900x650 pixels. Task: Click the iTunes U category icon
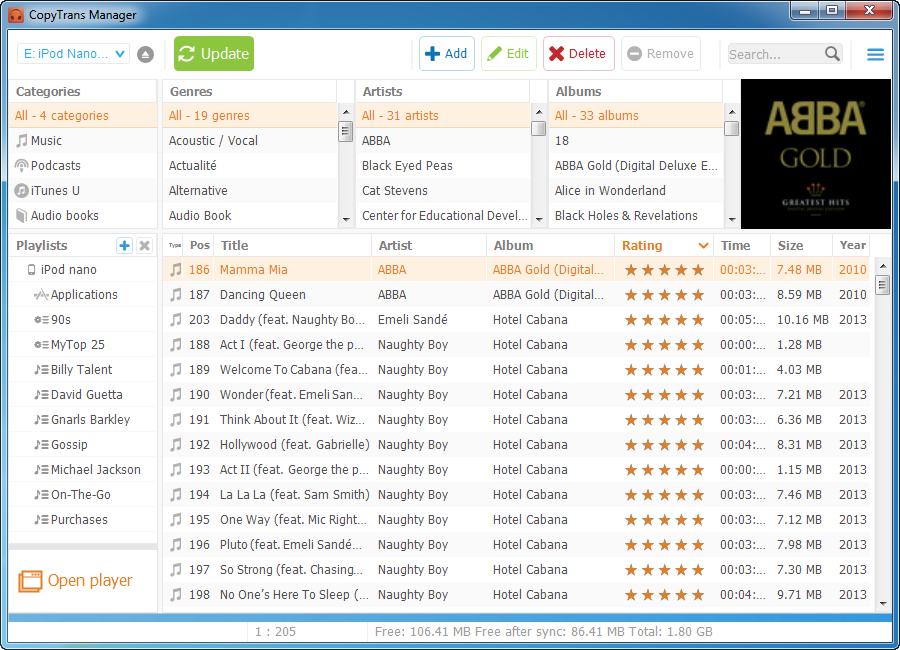22,191
